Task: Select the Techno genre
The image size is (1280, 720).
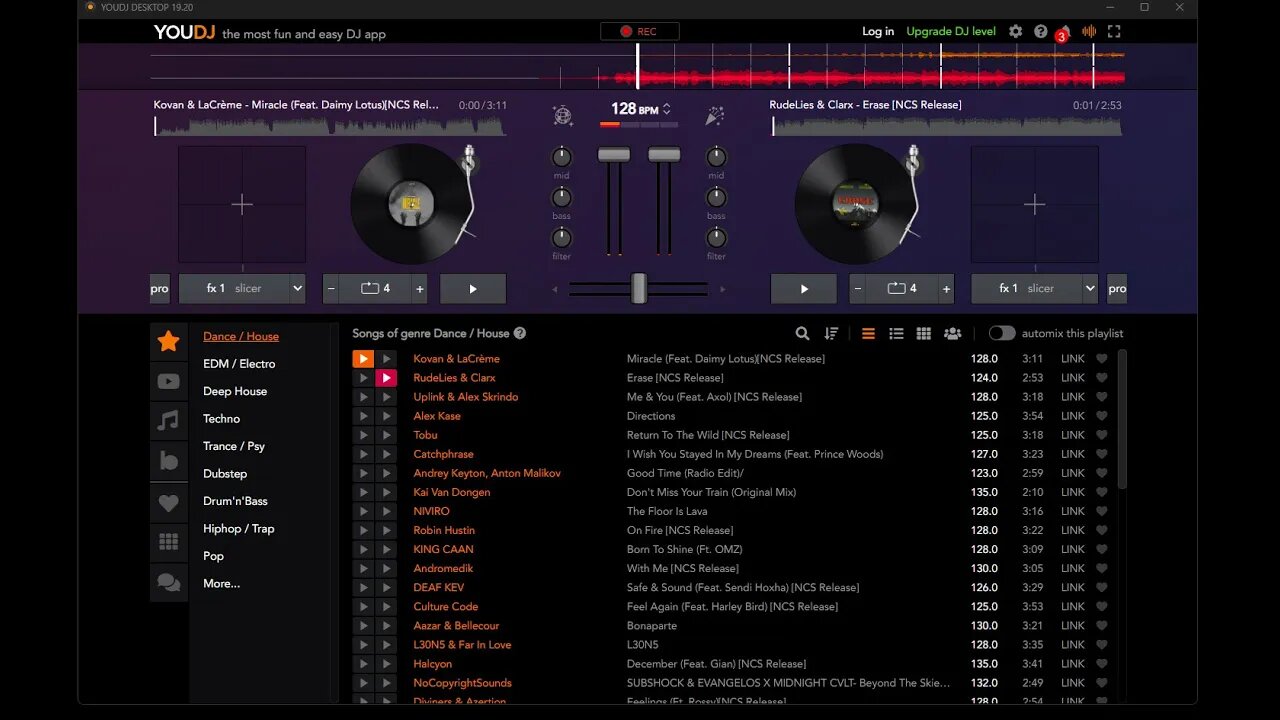Action: (x=222, y=419)
